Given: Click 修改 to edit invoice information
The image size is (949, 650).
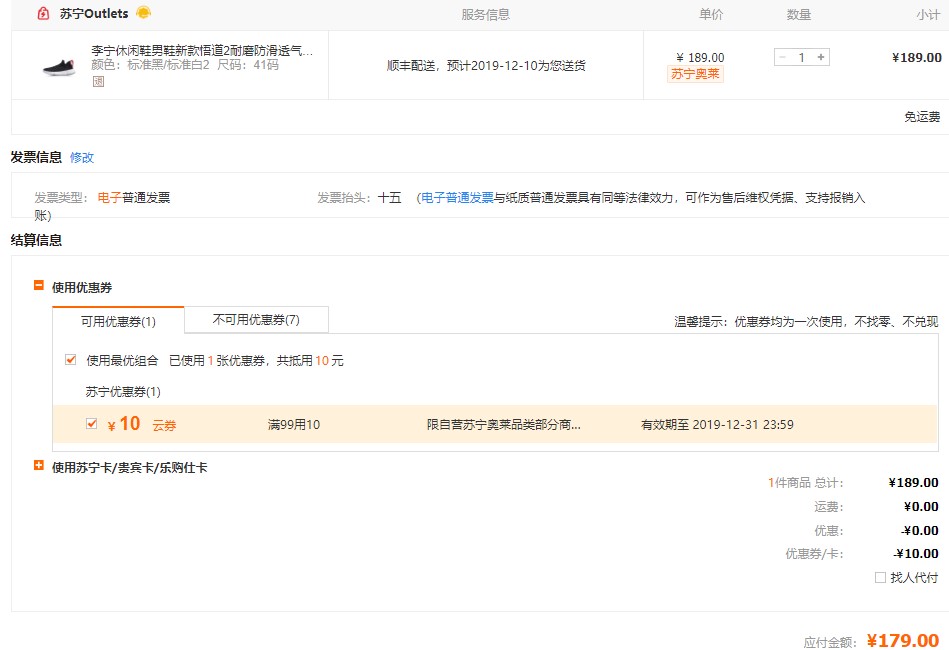Looking at the screenshot, I should tap(82, 157).
